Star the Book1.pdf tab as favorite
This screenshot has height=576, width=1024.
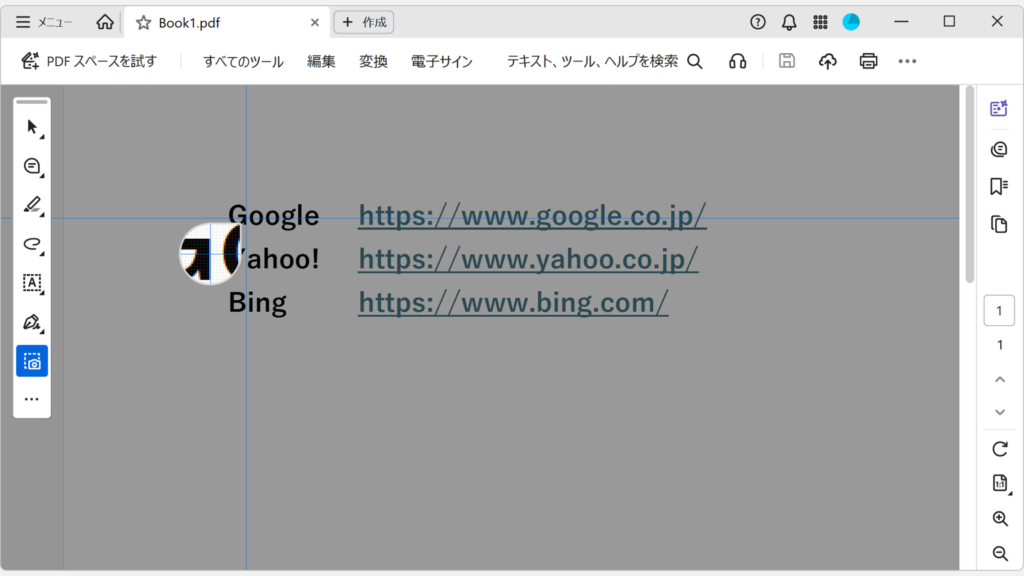click(x=143, y=23)
